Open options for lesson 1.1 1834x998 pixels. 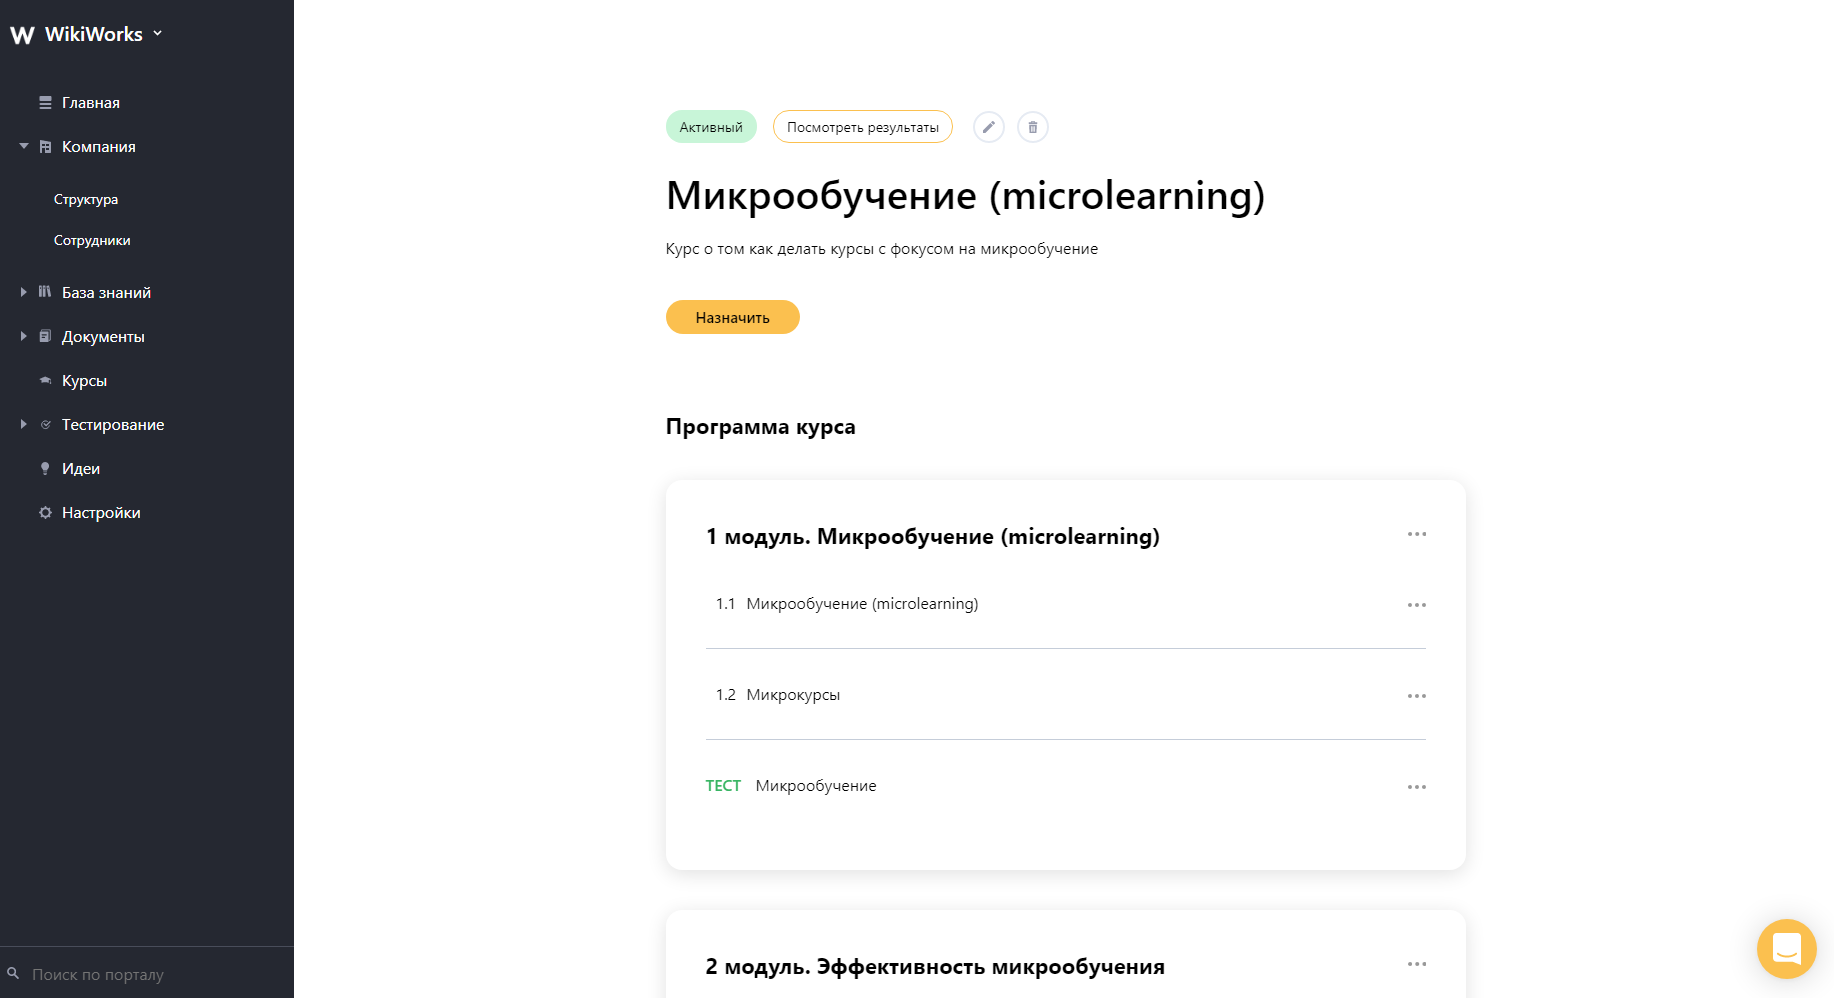(x=1417, y=605)
